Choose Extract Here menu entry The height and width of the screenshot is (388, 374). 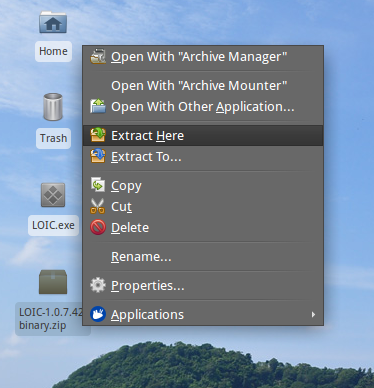tap(203, 136)
